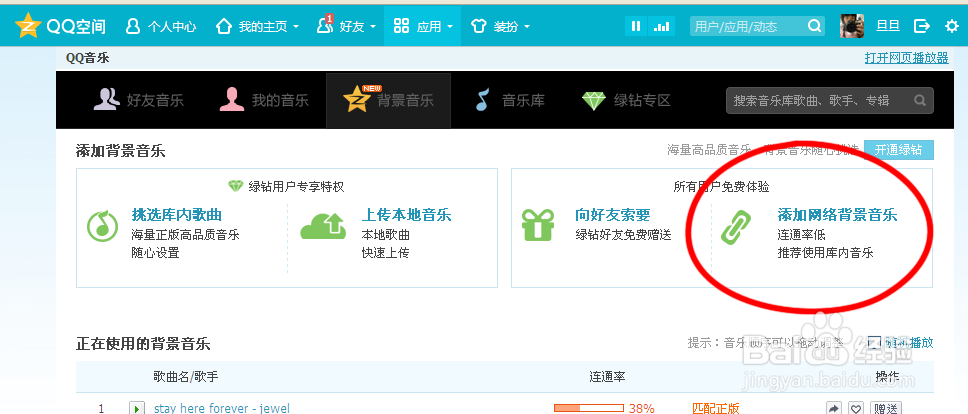Play the song stay here forever
This screenshot has height=414, width=968.
(x=137, y=408)
